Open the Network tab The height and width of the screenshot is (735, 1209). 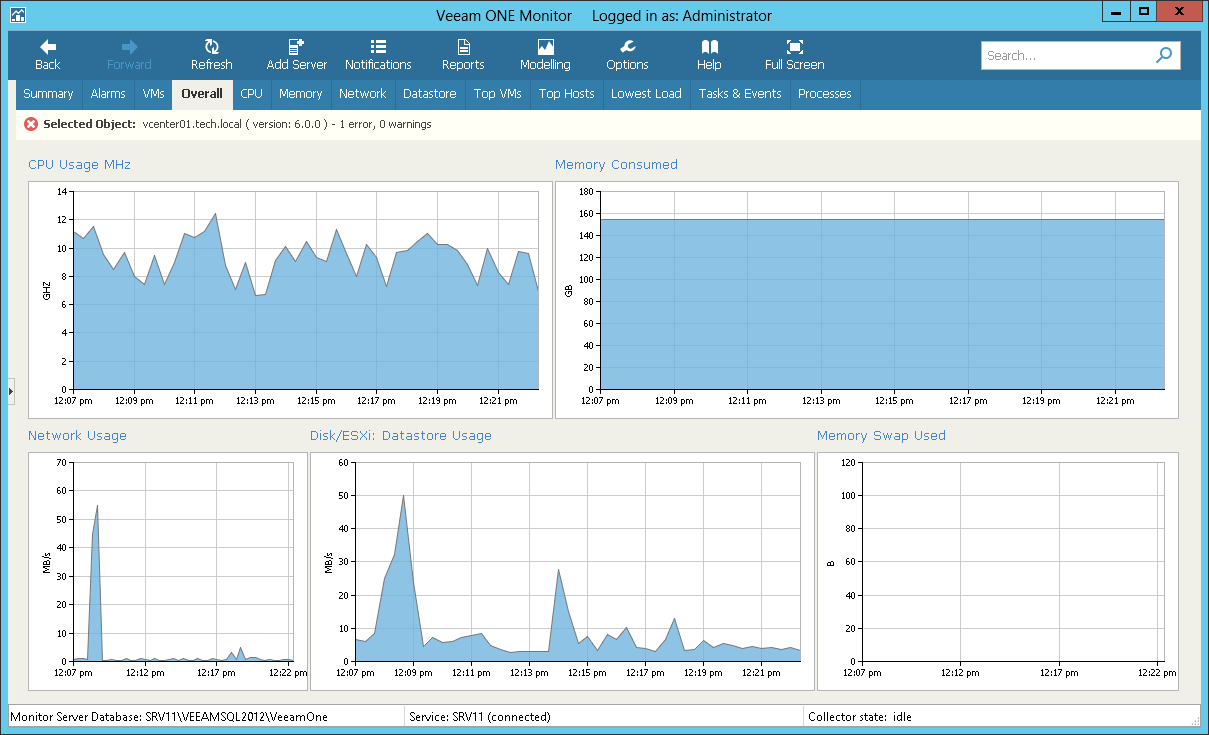pos(363,94)
